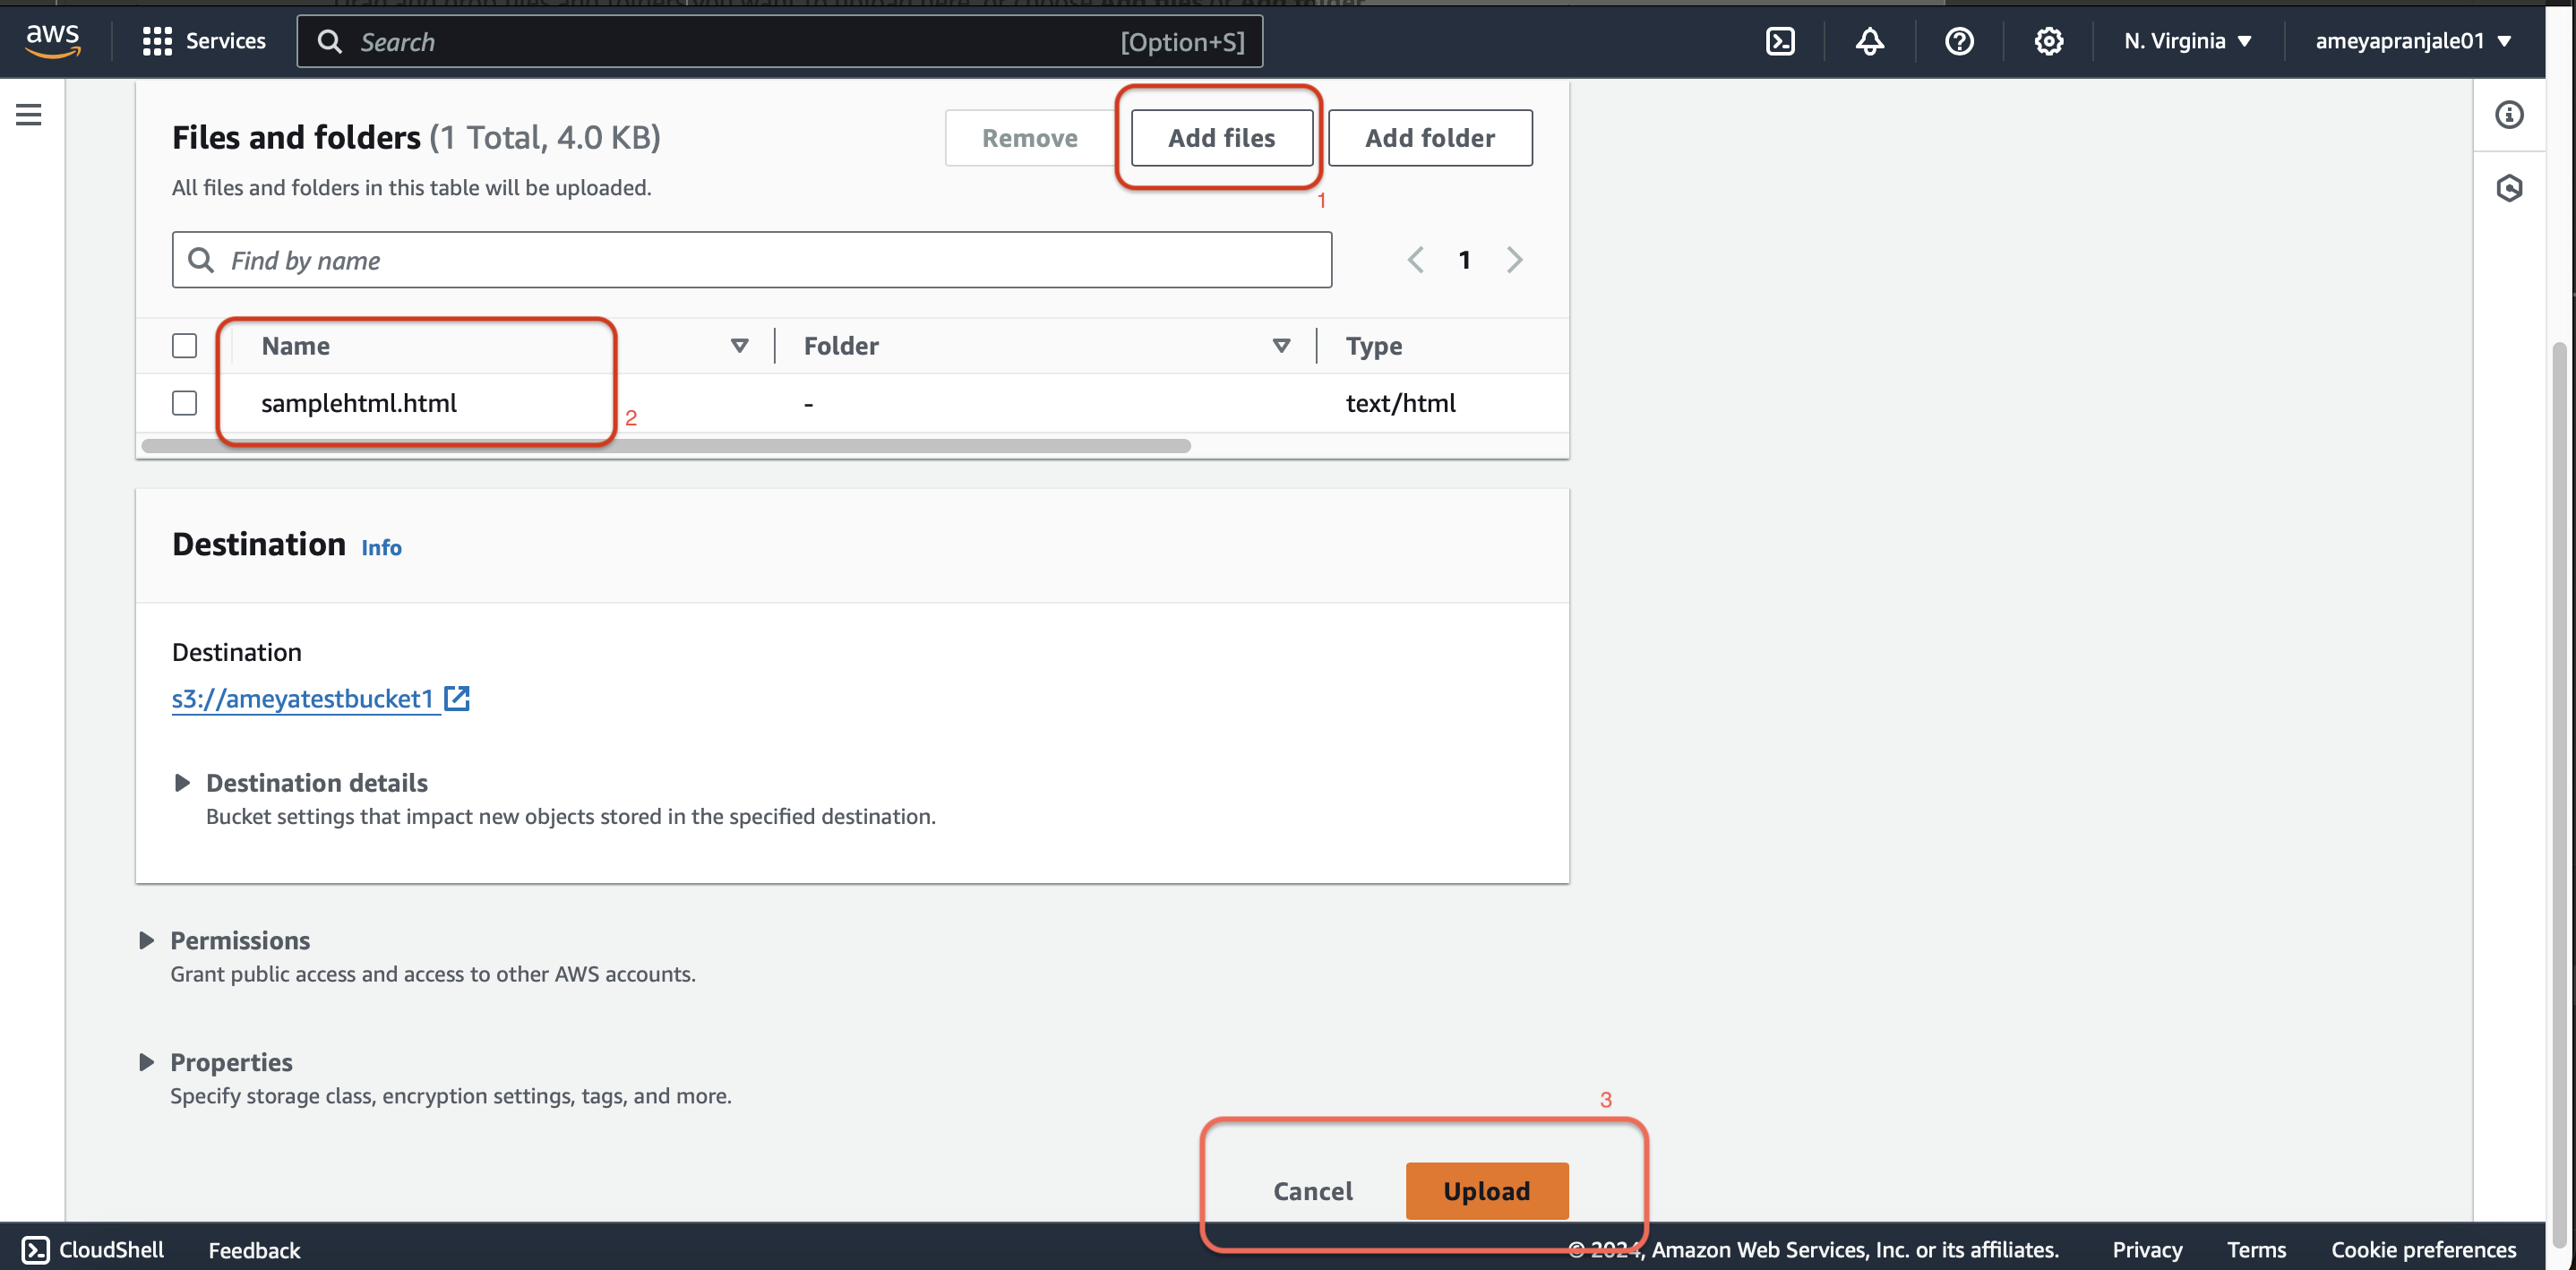Click the Feedback link in the footer
The width and height of the screenshot is (2576, 1270).
254,1250
